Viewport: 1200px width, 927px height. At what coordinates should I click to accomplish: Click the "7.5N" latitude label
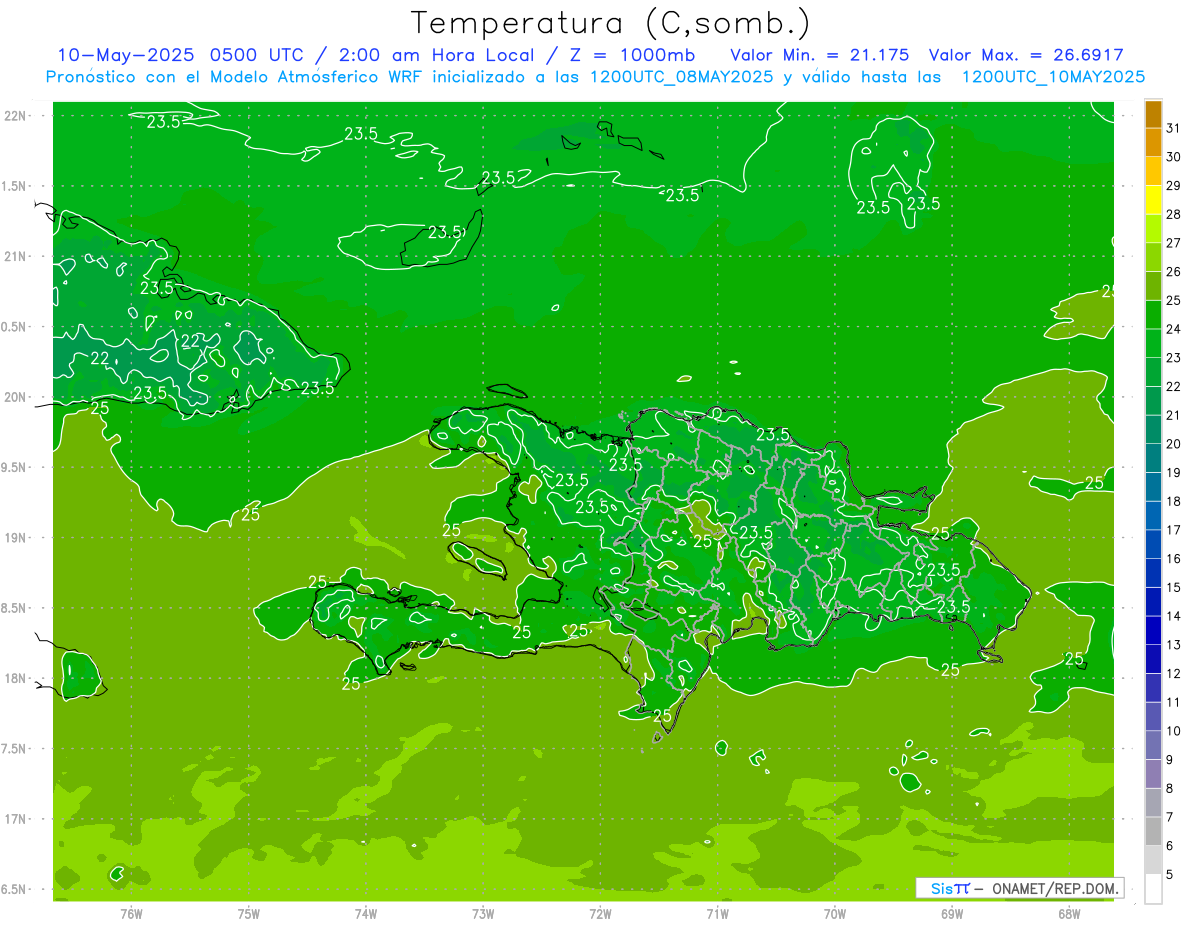click(15, 749)
